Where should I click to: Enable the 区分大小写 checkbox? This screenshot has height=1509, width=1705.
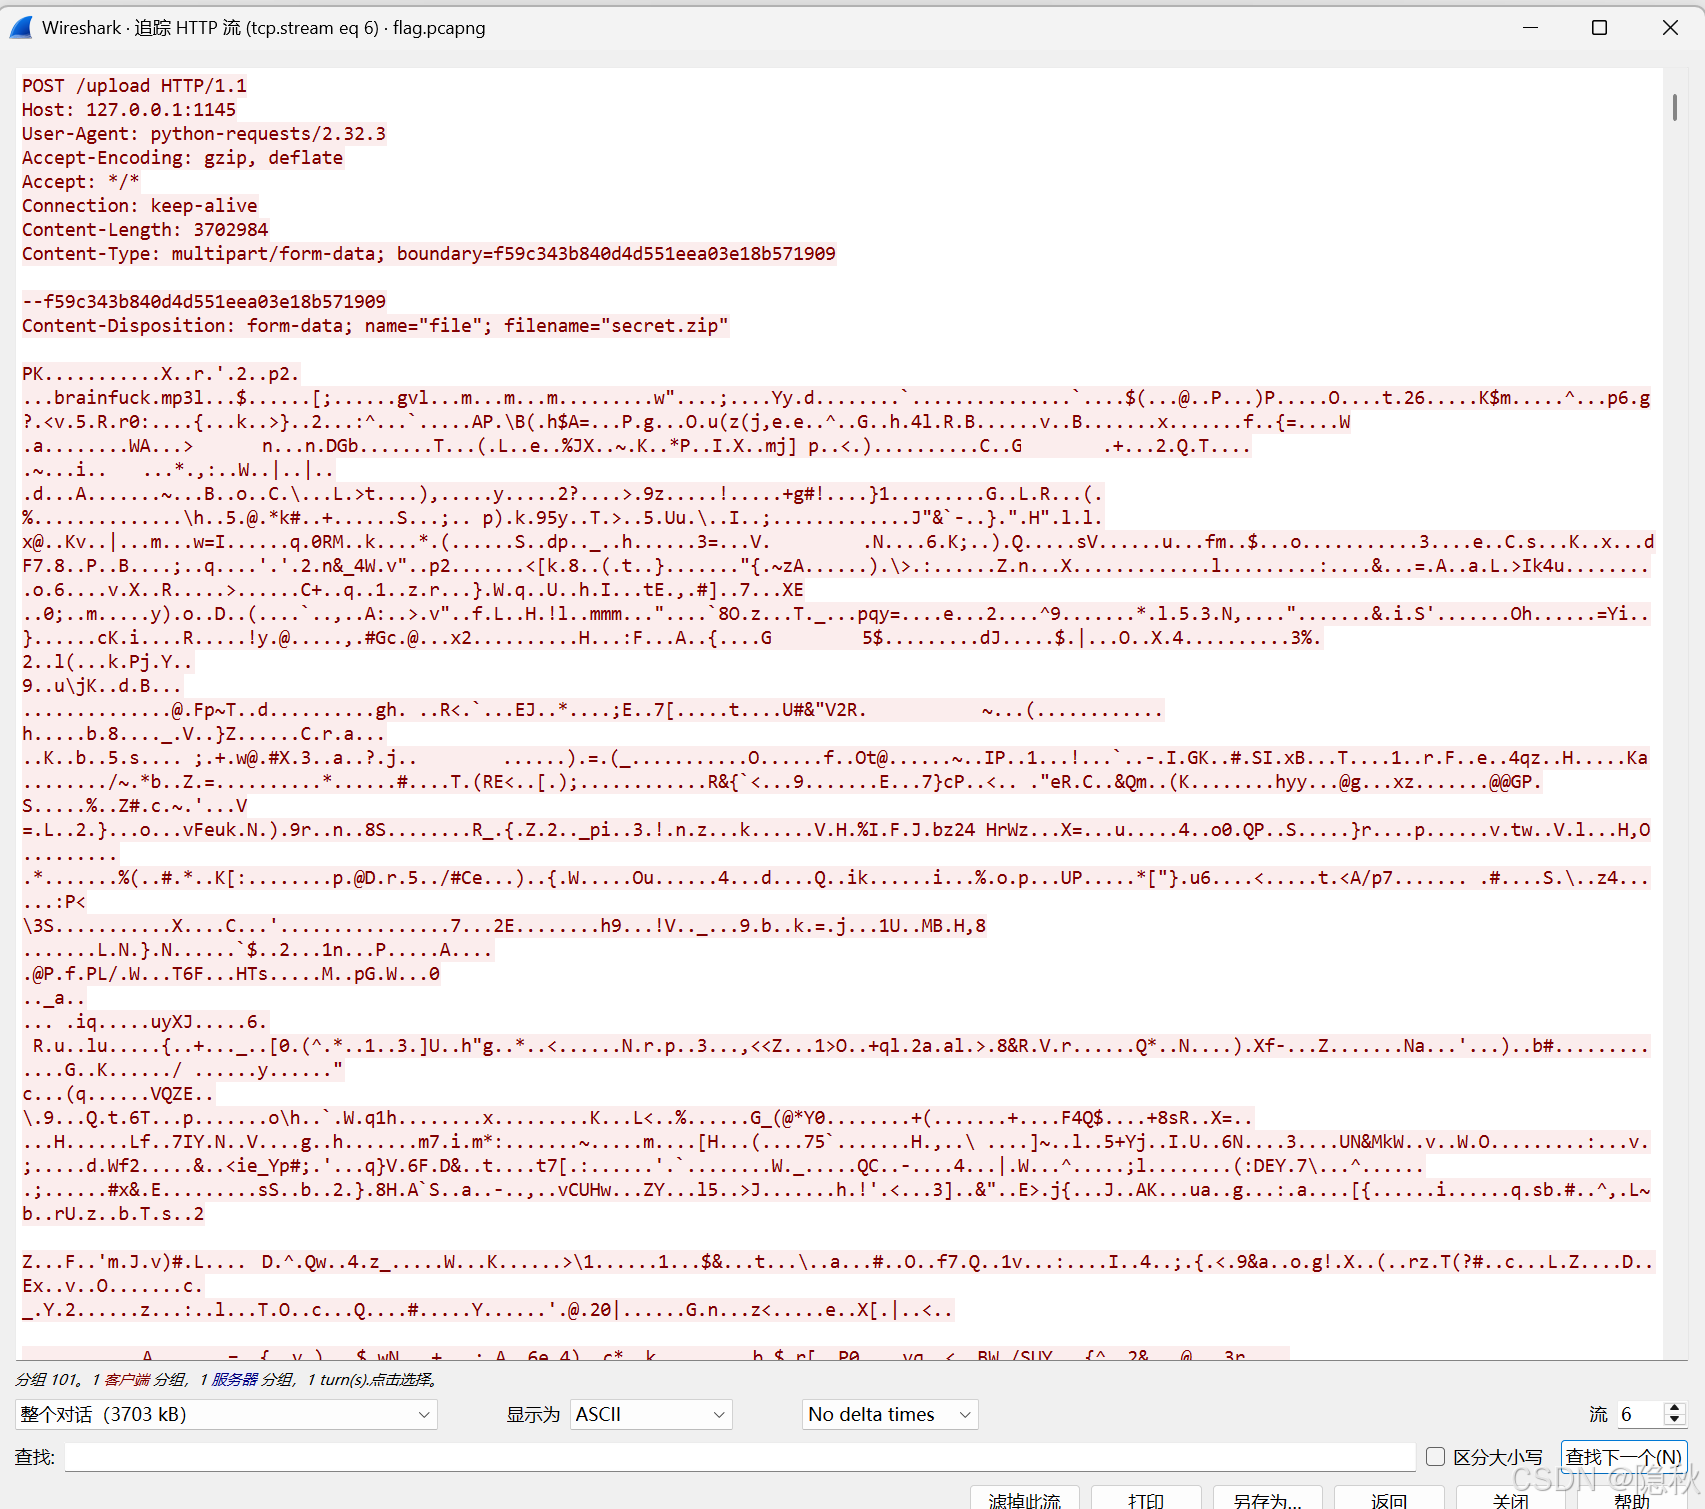[x=1437, y=1457]
